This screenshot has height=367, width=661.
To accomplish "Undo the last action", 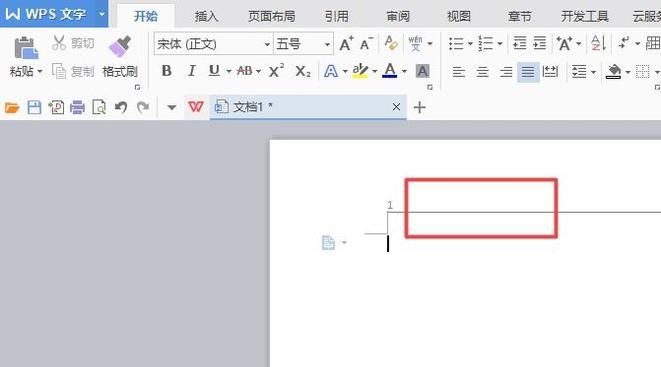I will coord(121,107).
